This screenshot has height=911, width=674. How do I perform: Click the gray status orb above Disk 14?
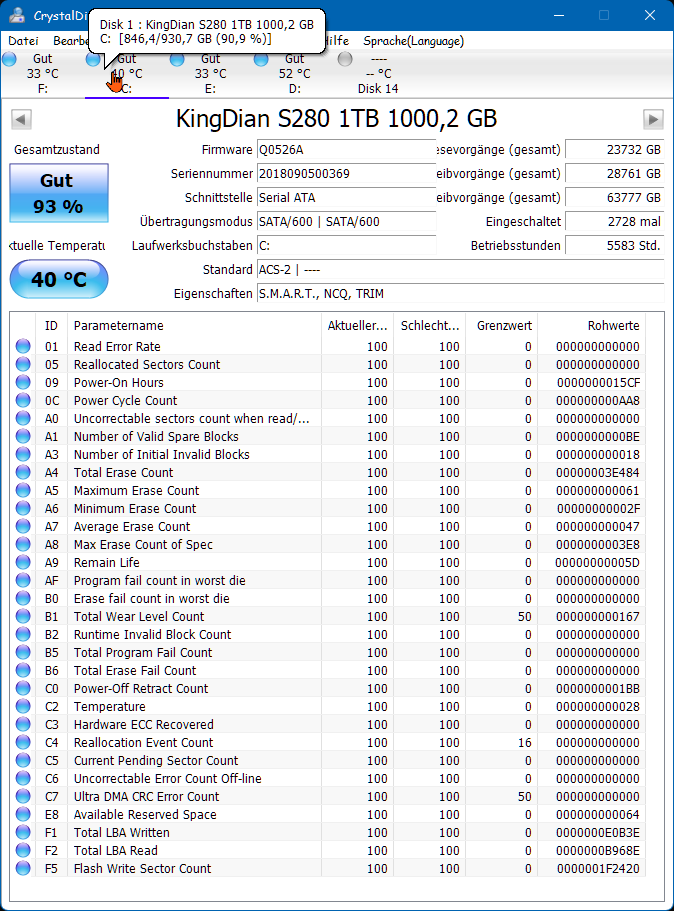[x=345, y=59]
